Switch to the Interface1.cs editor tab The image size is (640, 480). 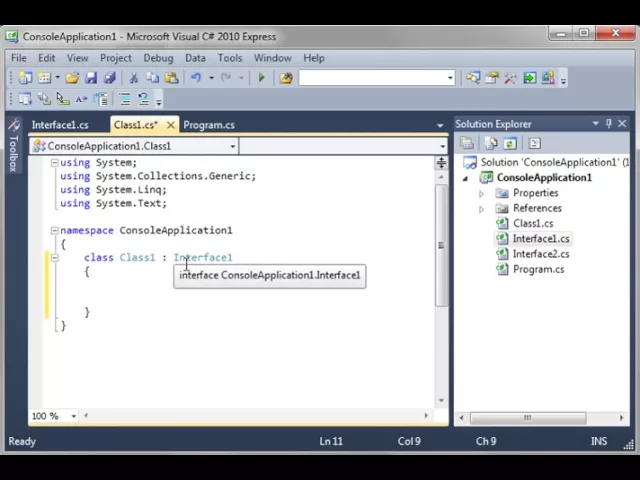point(60,125)
